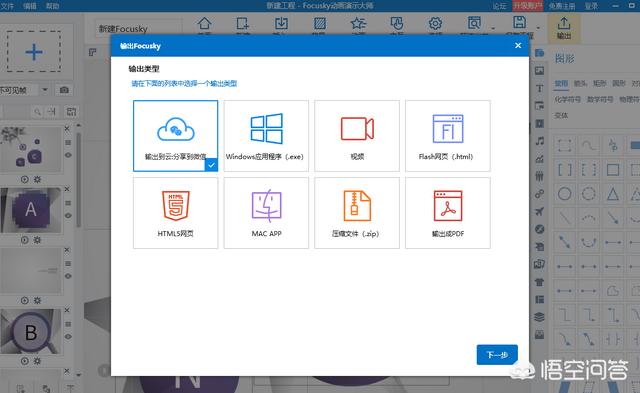Click the airplane icon in right sidebar
This screenshot has height=393, width=640.
(540, 211)
